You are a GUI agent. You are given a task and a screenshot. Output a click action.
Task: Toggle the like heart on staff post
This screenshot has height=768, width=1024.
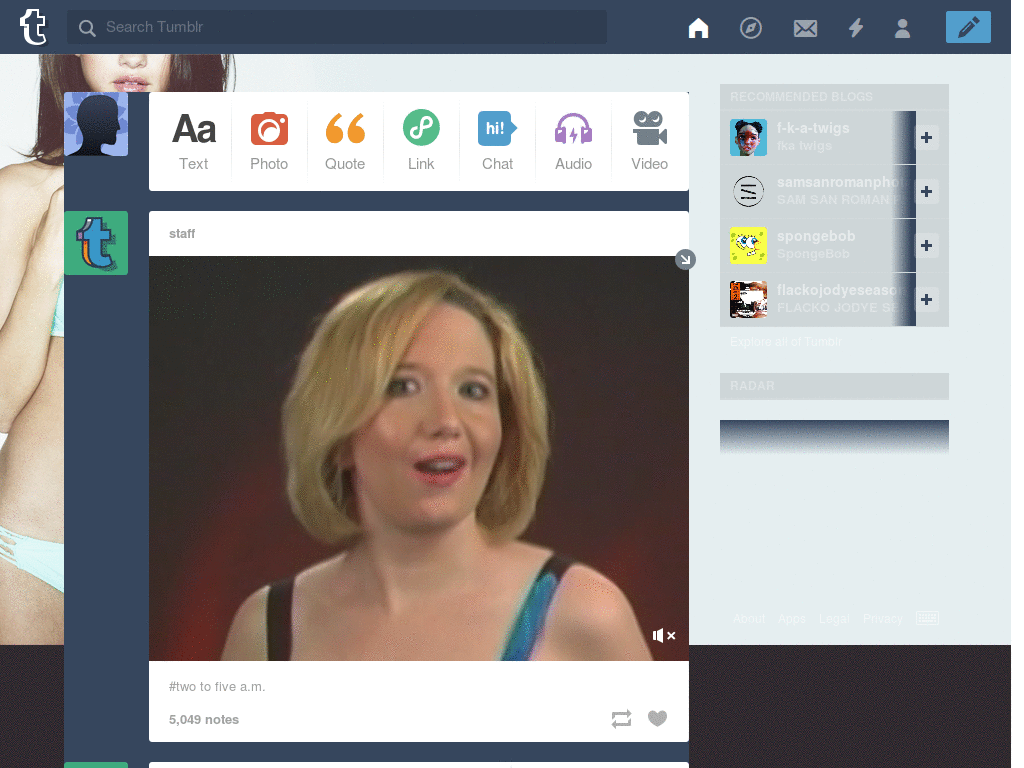657,718
